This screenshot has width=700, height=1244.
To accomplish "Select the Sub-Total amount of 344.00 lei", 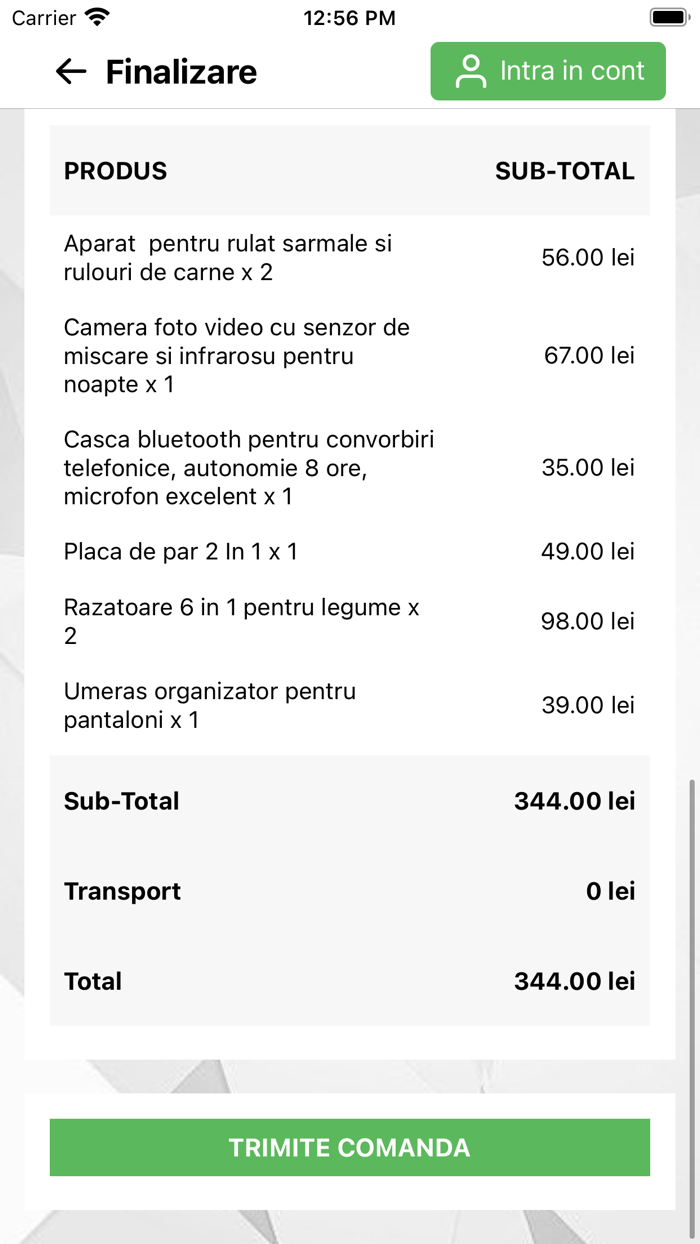I will tap(574, 800).
